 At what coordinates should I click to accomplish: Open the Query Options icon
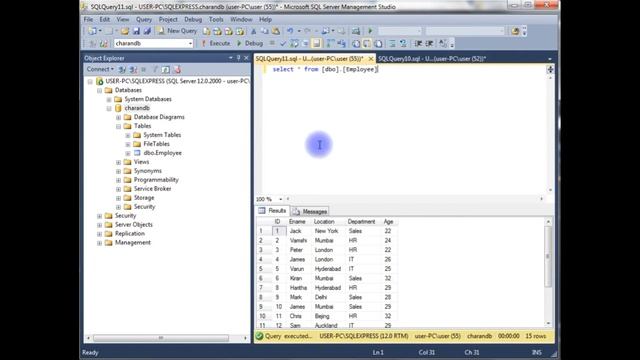point(305,43)
